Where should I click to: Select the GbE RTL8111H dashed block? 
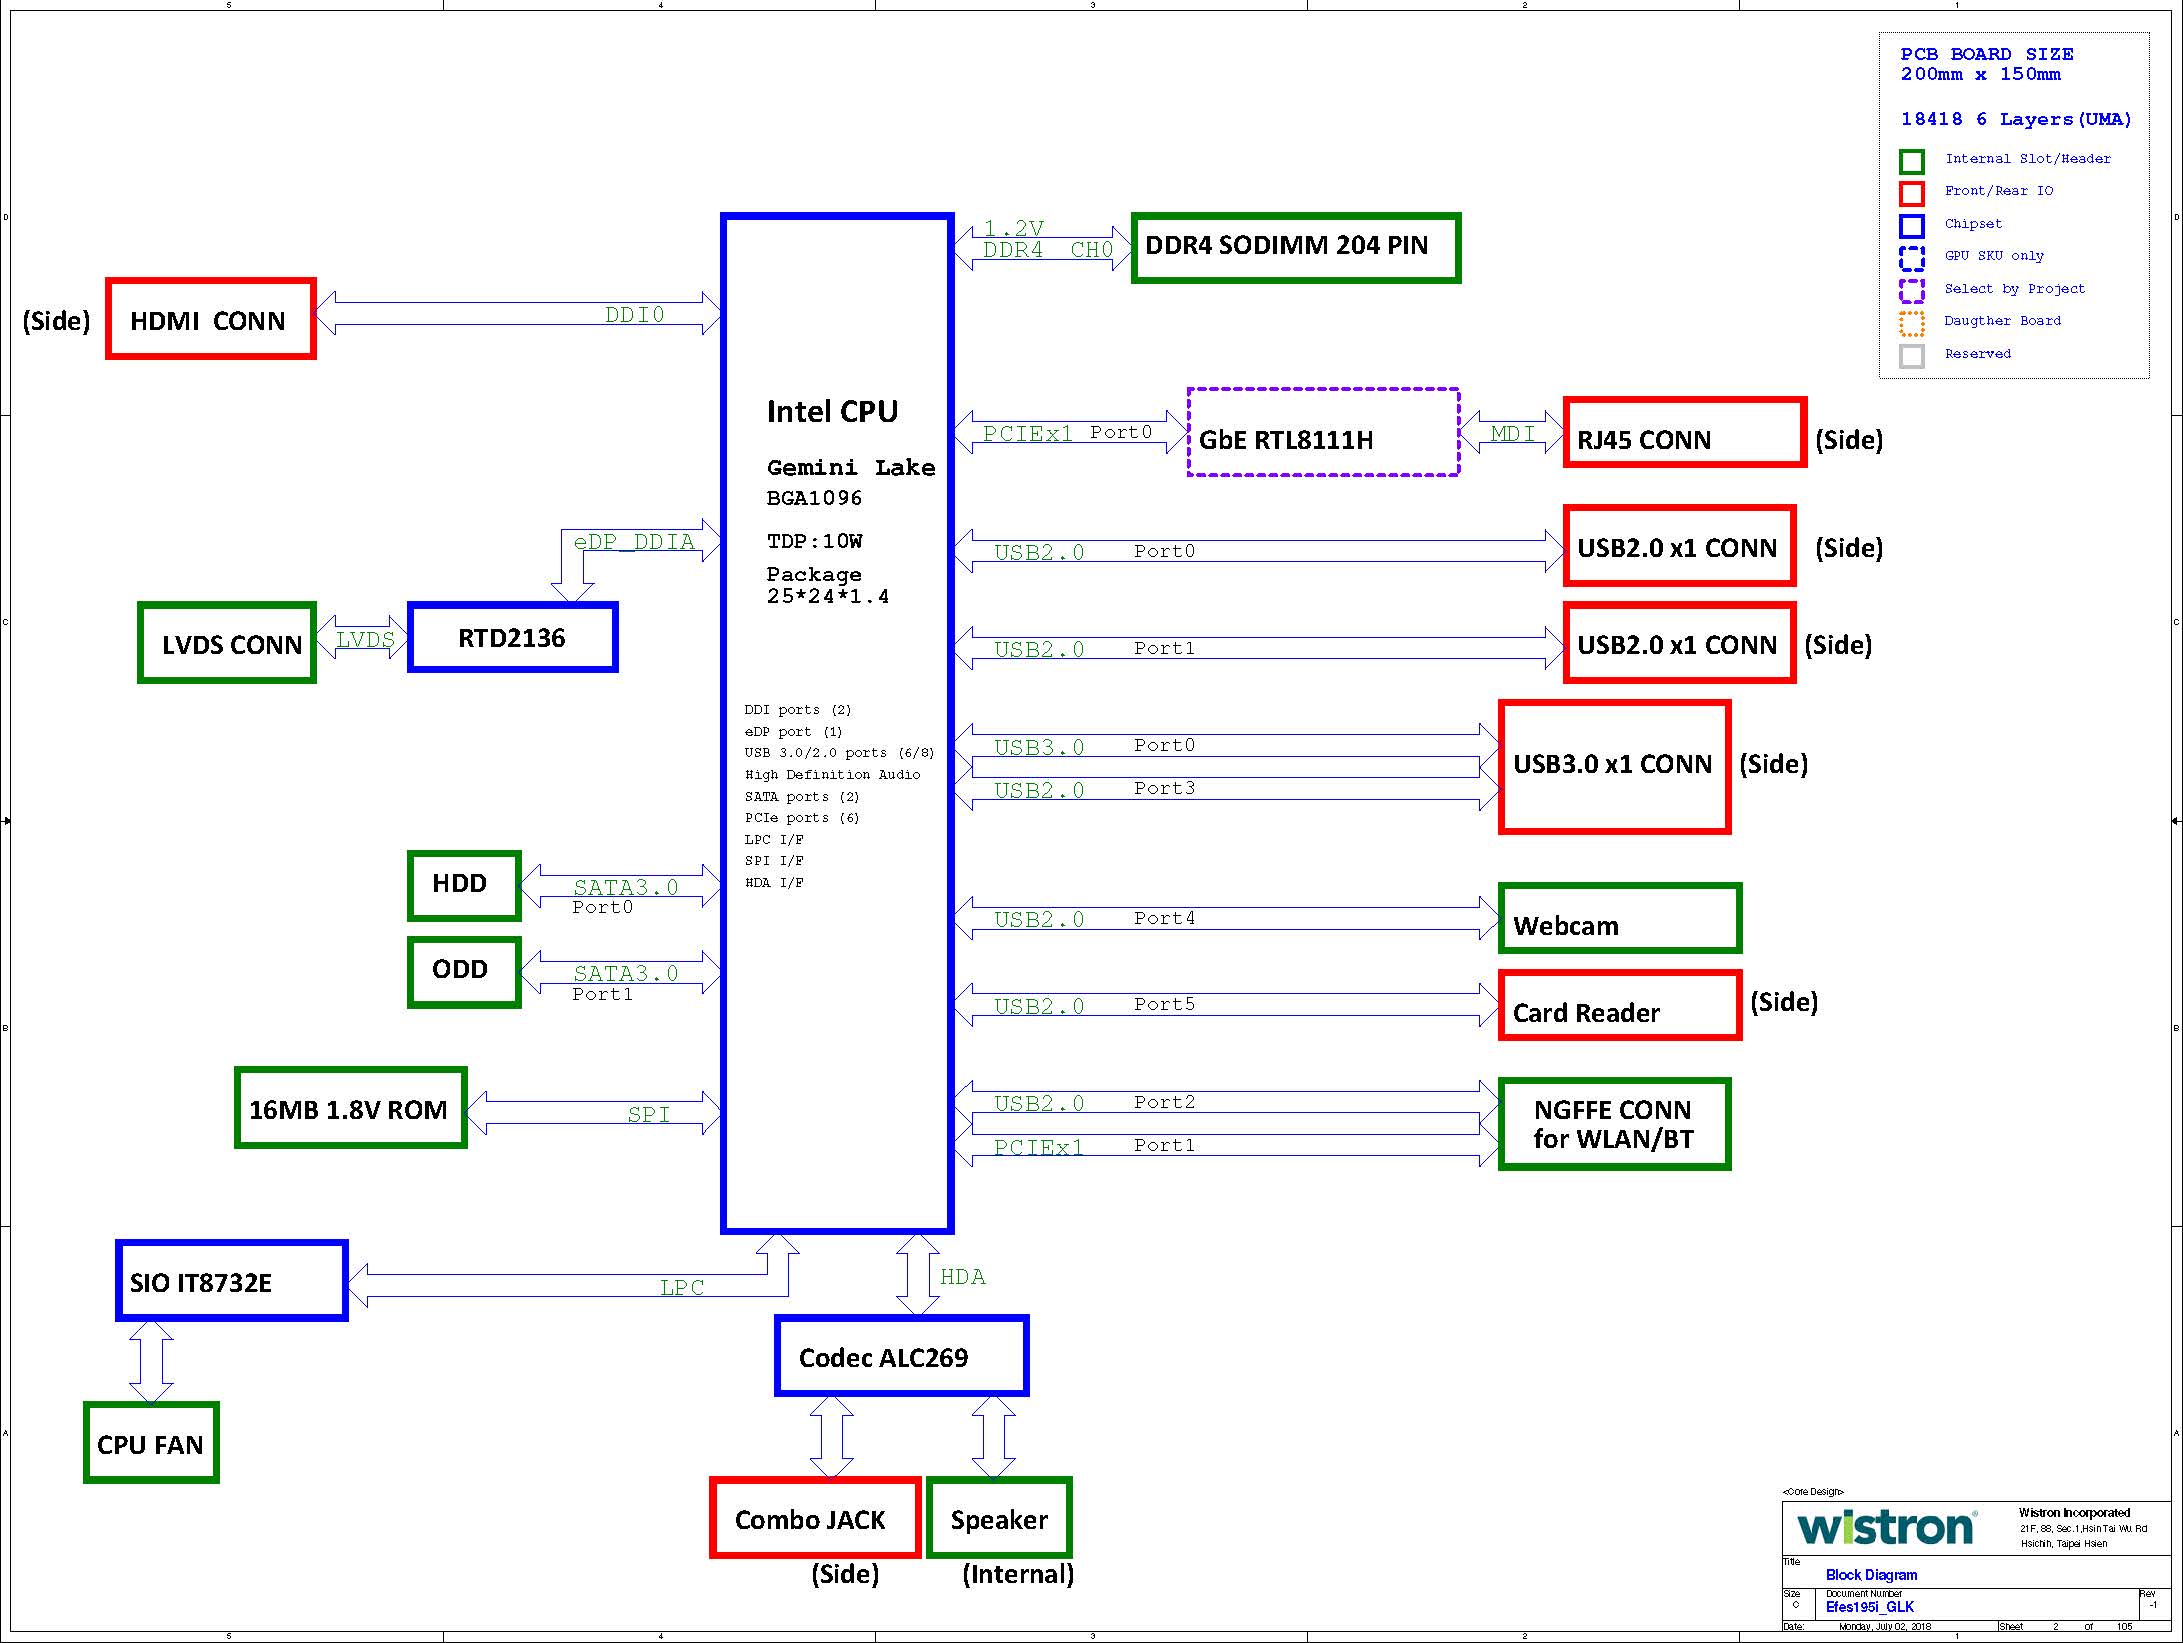tap(1322, 433)
